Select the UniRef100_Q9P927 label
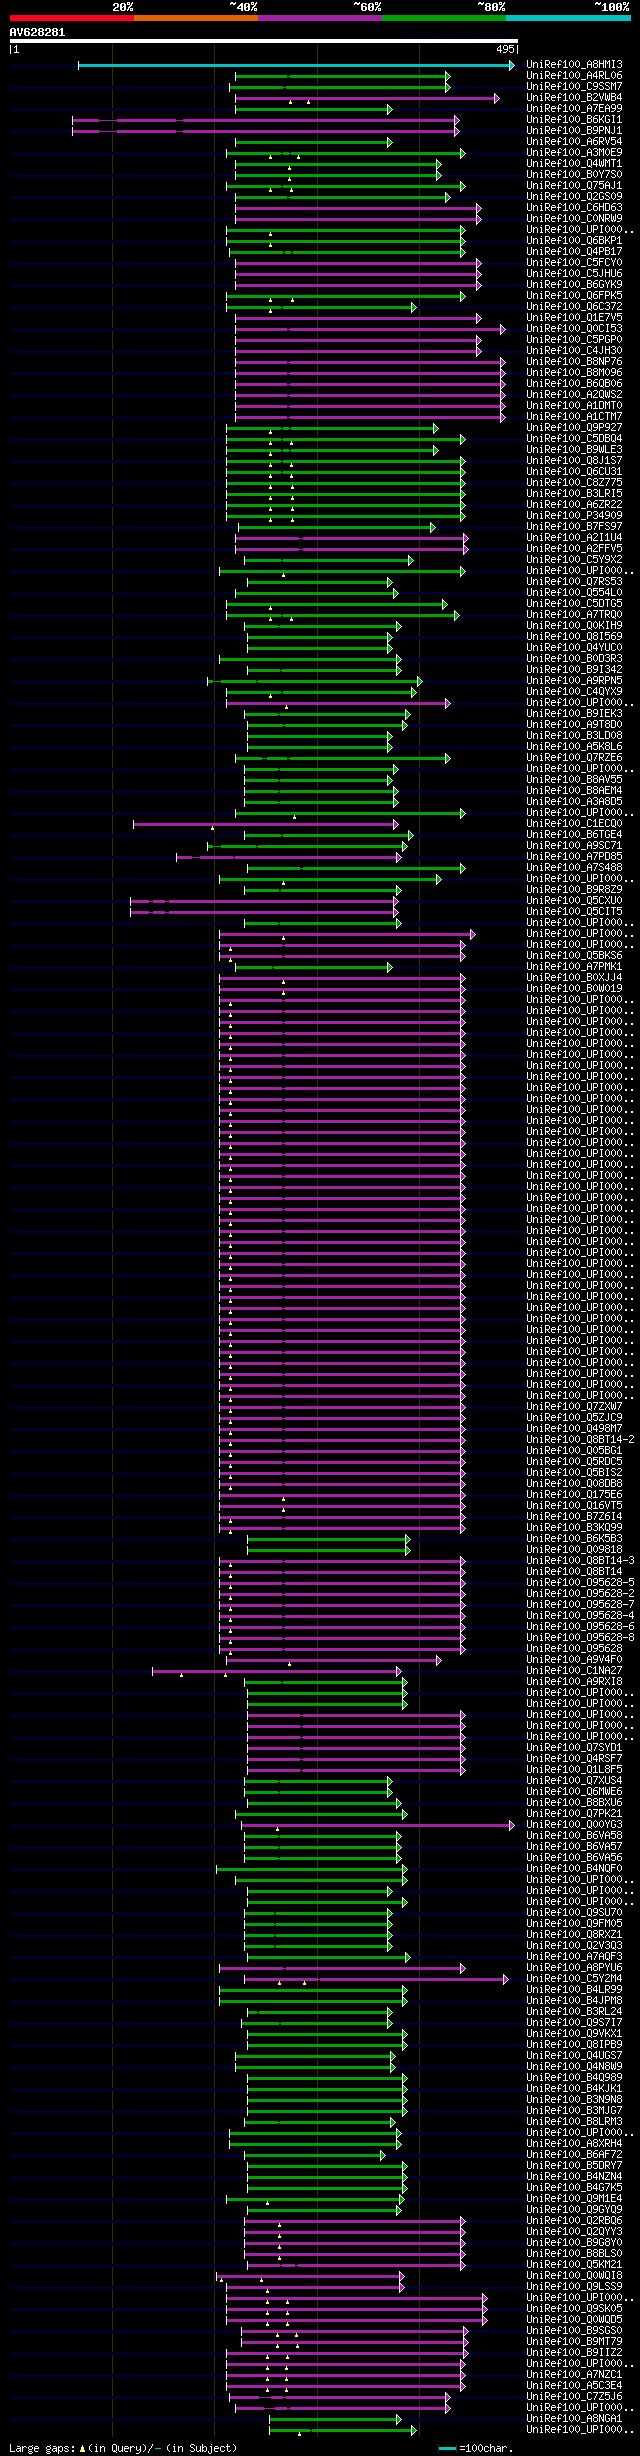This screenshot has height=2456, width=640. (x=574, y=428)
